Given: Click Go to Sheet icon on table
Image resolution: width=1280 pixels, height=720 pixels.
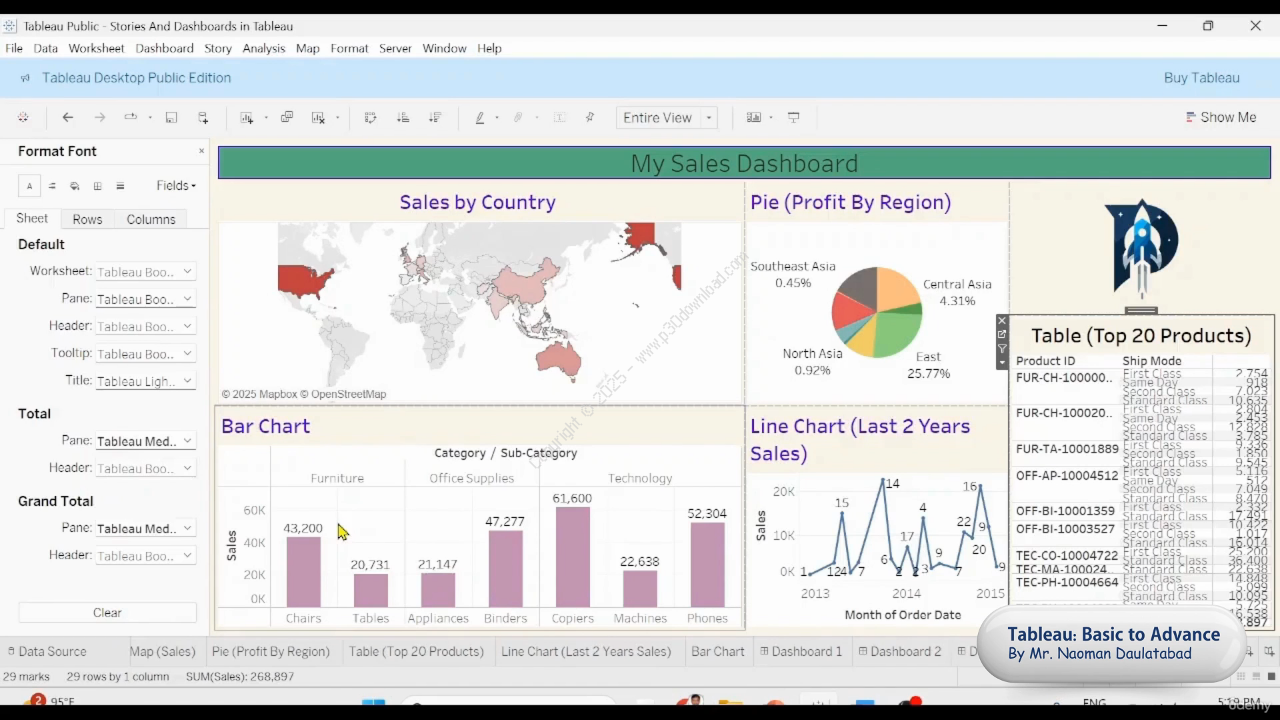Looking at the screenshot, I should 1002,335.
